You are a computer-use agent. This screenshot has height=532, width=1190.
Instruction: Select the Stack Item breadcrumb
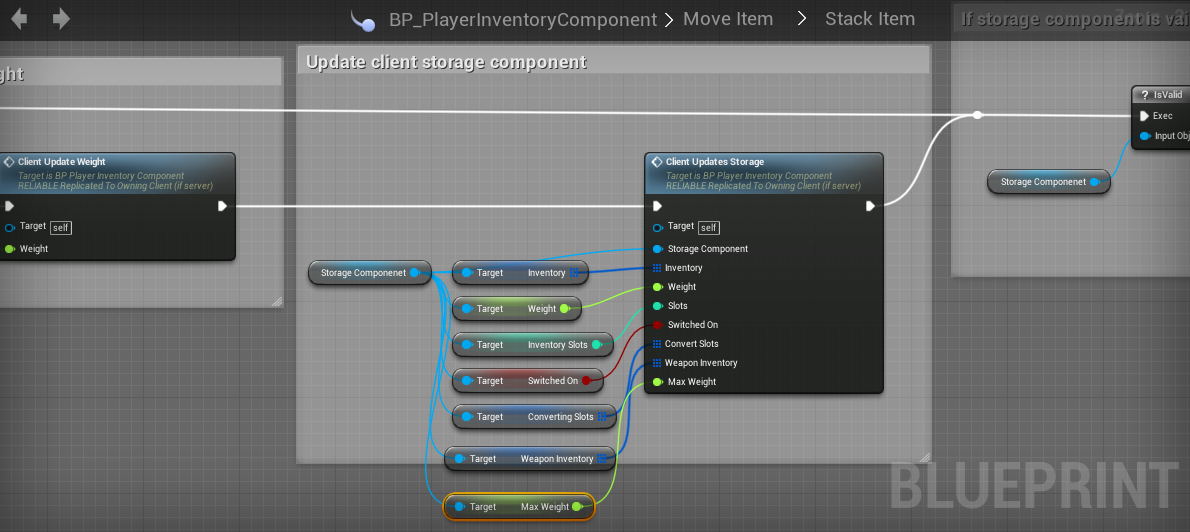(869, 20)
